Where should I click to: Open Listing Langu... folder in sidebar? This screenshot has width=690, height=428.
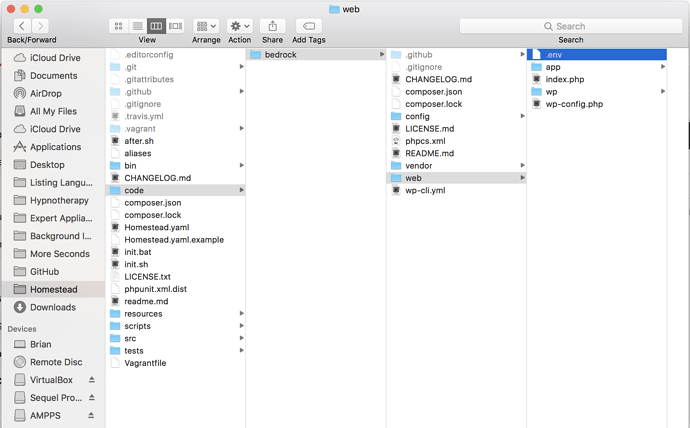[53, 183]
